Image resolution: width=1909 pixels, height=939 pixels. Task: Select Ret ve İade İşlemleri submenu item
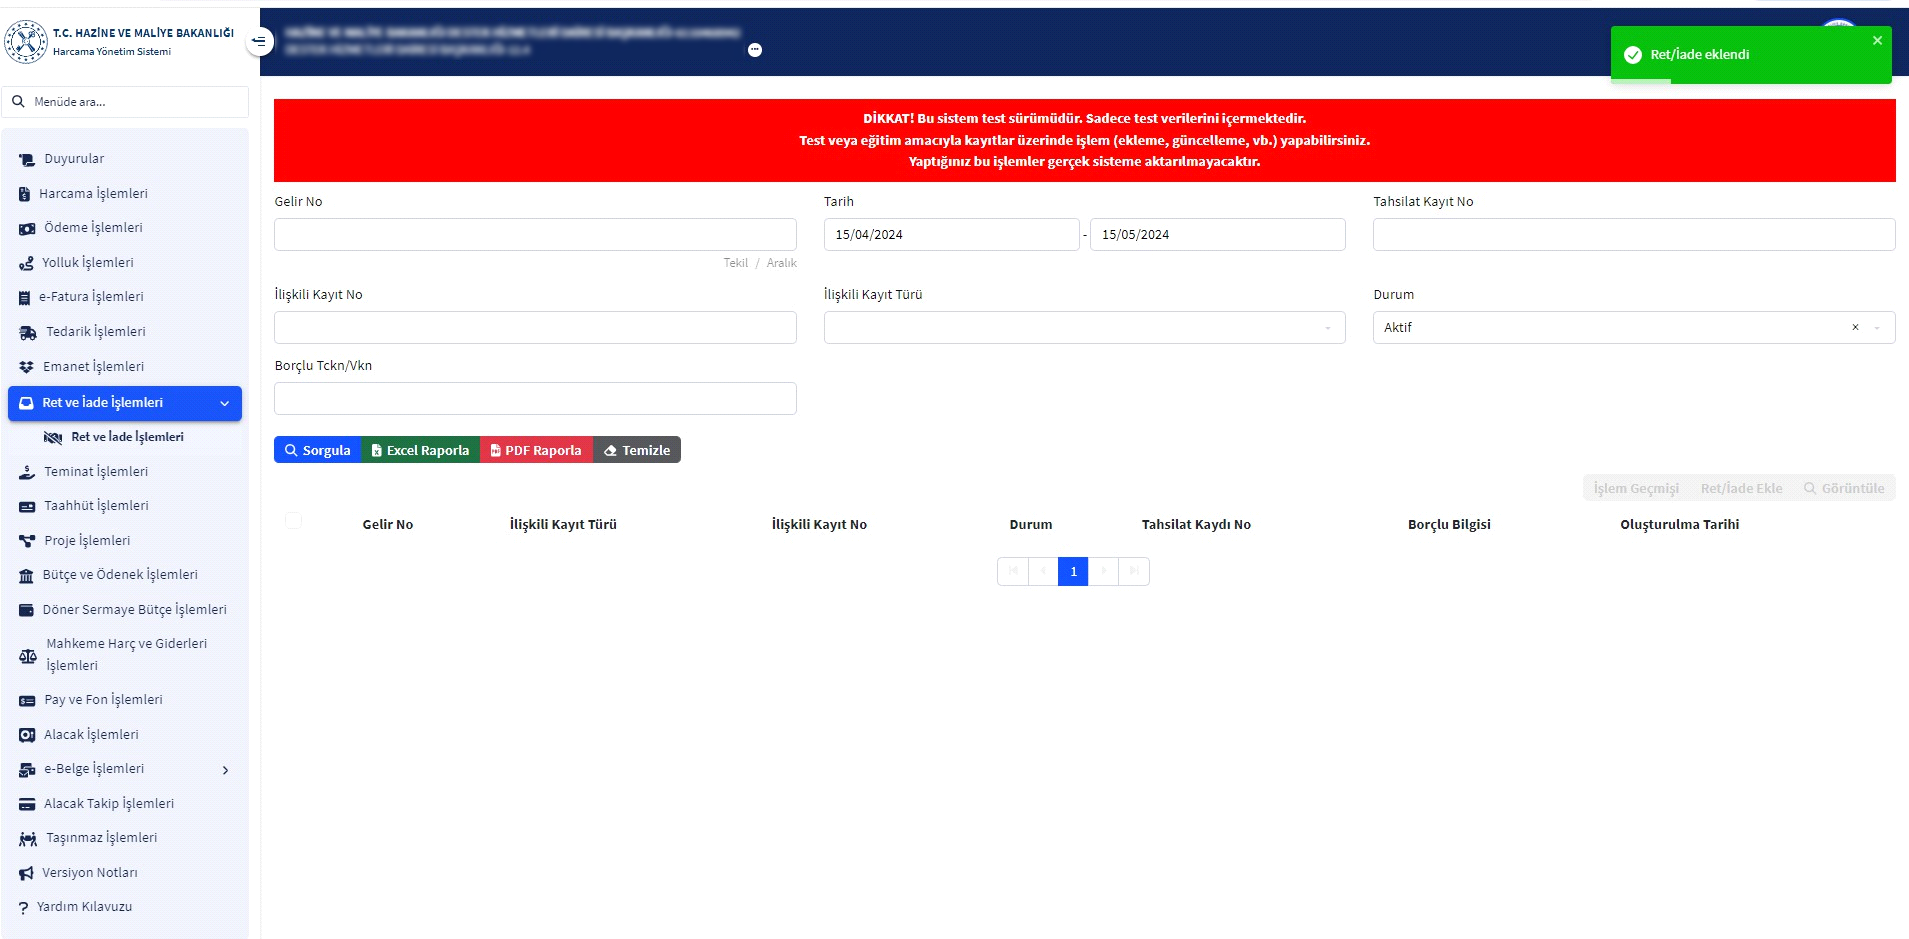127,437
